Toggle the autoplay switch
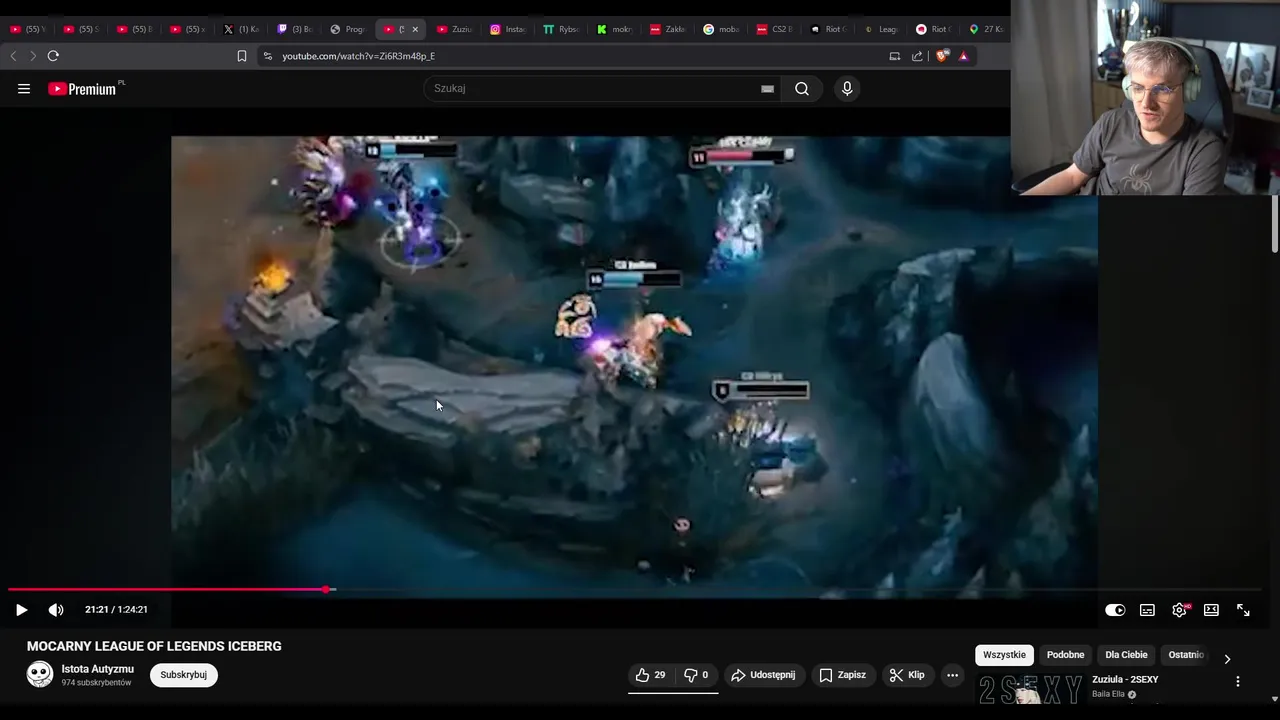The height and width of the screenshot is (720, 1280). click(x=1115, y=610)
